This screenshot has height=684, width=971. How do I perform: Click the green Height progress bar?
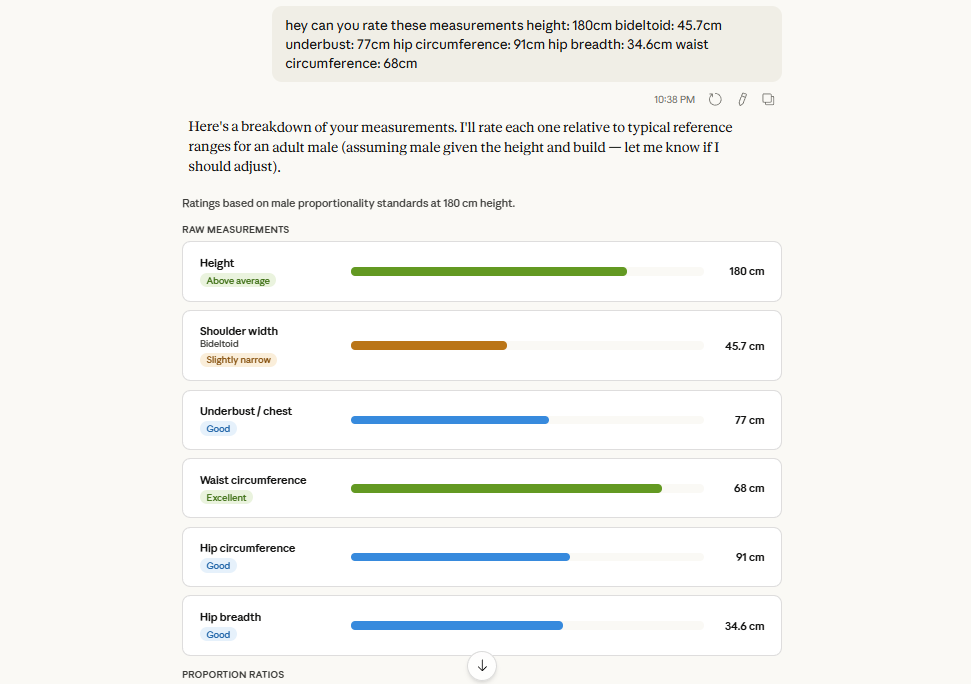coord(488,271)
